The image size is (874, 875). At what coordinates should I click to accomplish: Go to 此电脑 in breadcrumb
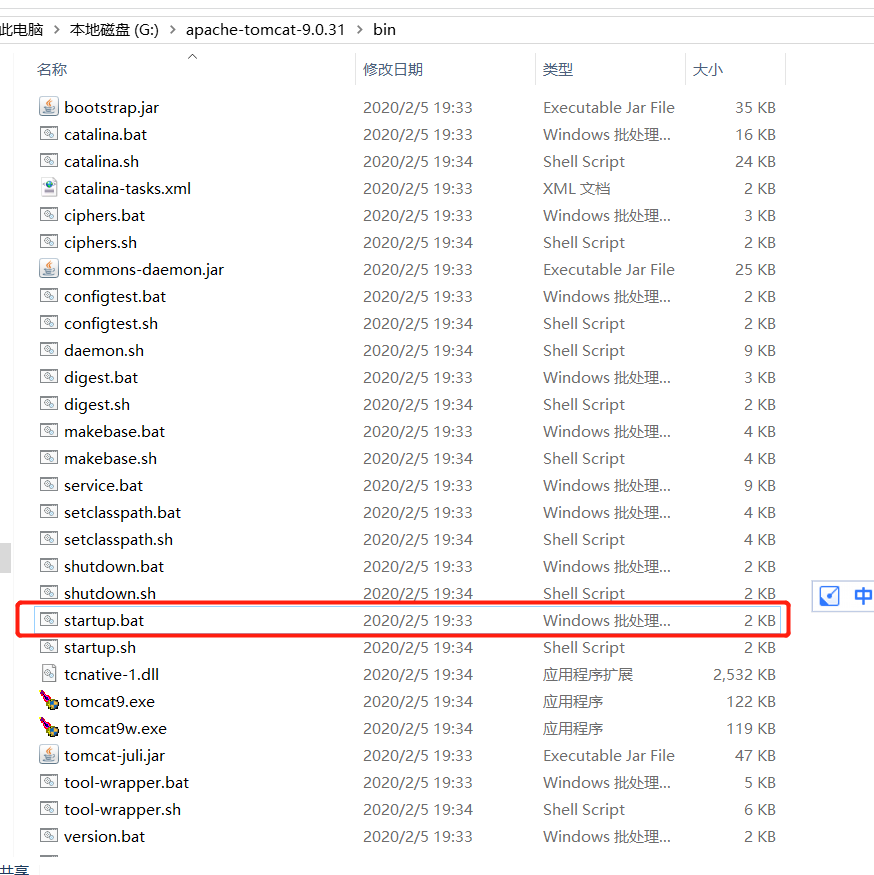21,30
